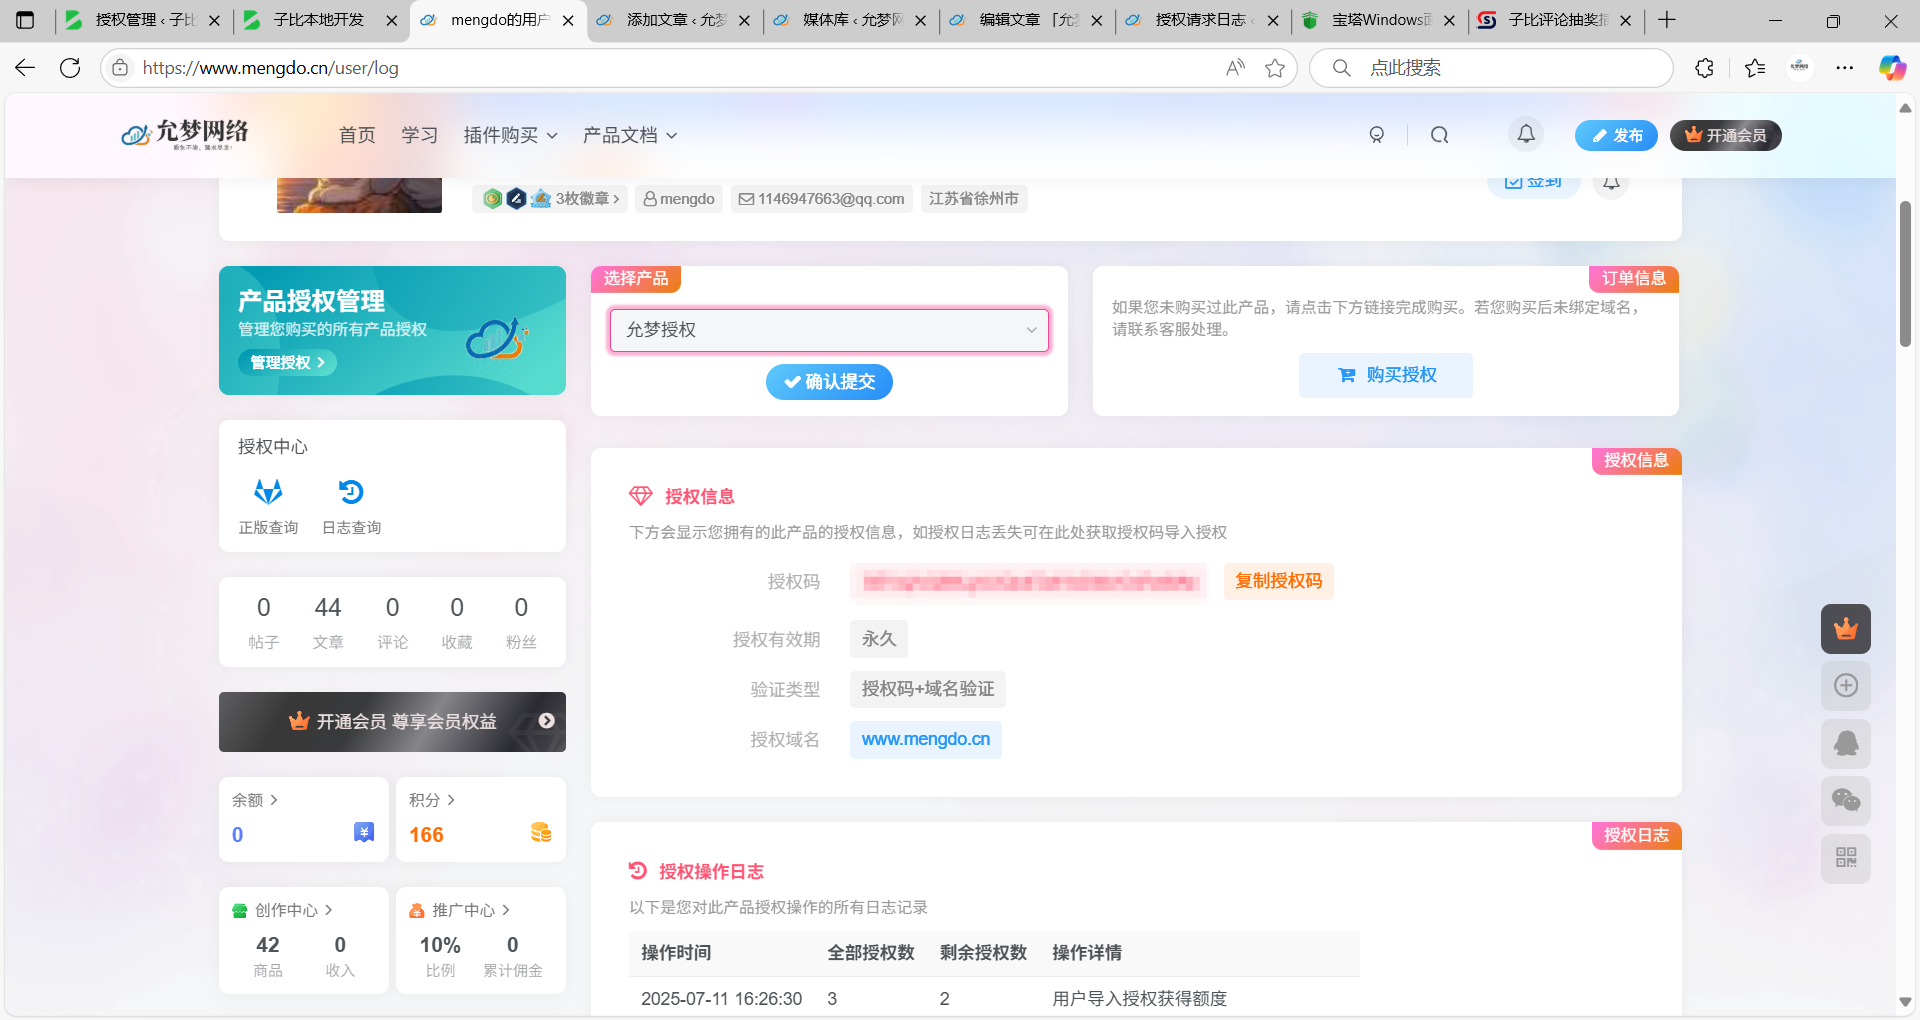Click the 0 粉丝 count

point(521,622)
